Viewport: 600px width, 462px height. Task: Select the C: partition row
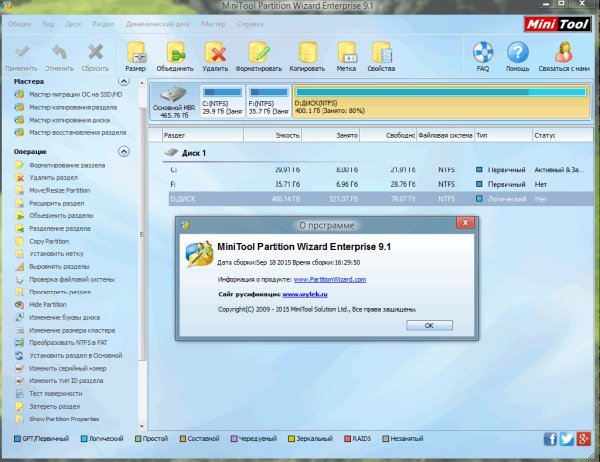[381, 170]
